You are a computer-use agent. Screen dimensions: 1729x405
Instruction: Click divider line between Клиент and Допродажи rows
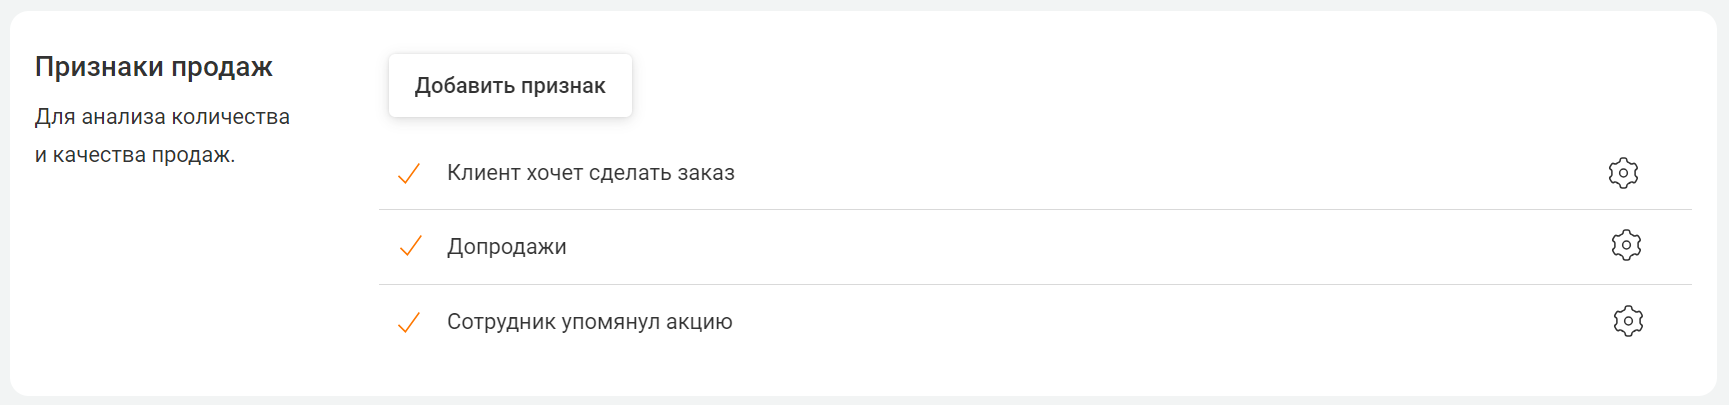(x=1035, y=209)
